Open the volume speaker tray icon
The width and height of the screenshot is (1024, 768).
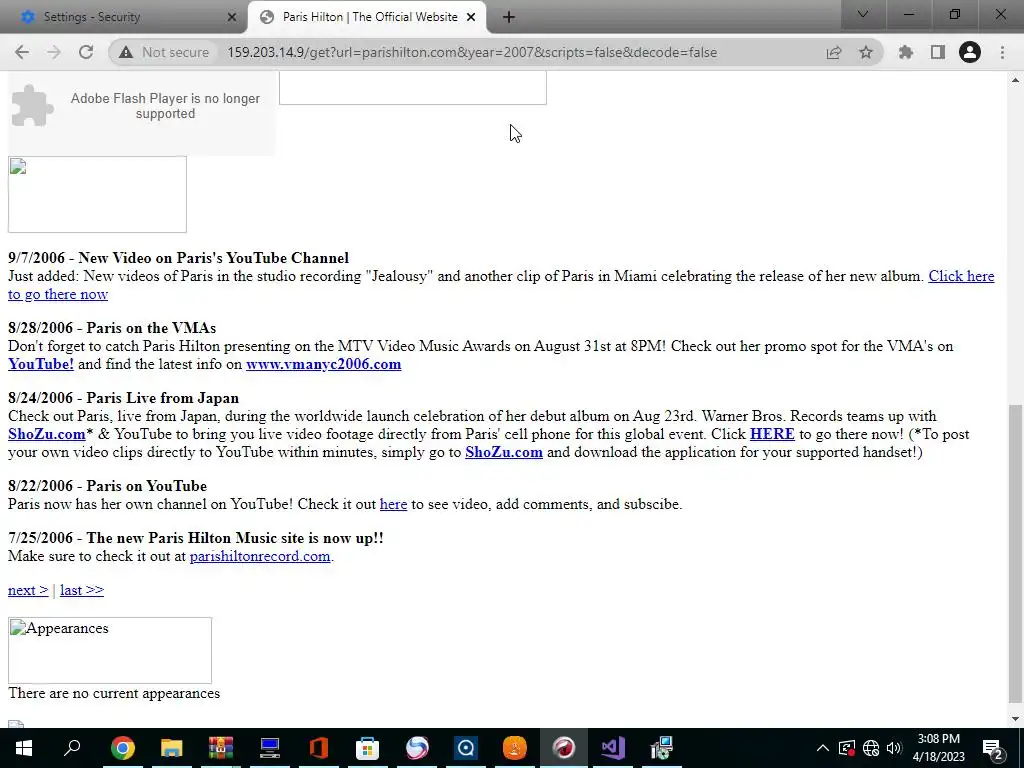coord(894,748)
